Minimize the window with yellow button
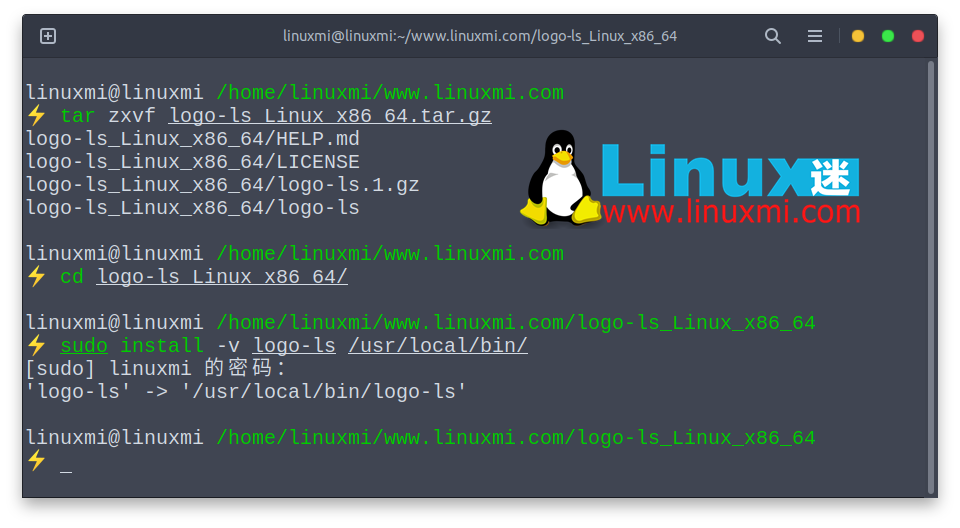The width and height of the screenshot is (960, 528). [857, 36]
